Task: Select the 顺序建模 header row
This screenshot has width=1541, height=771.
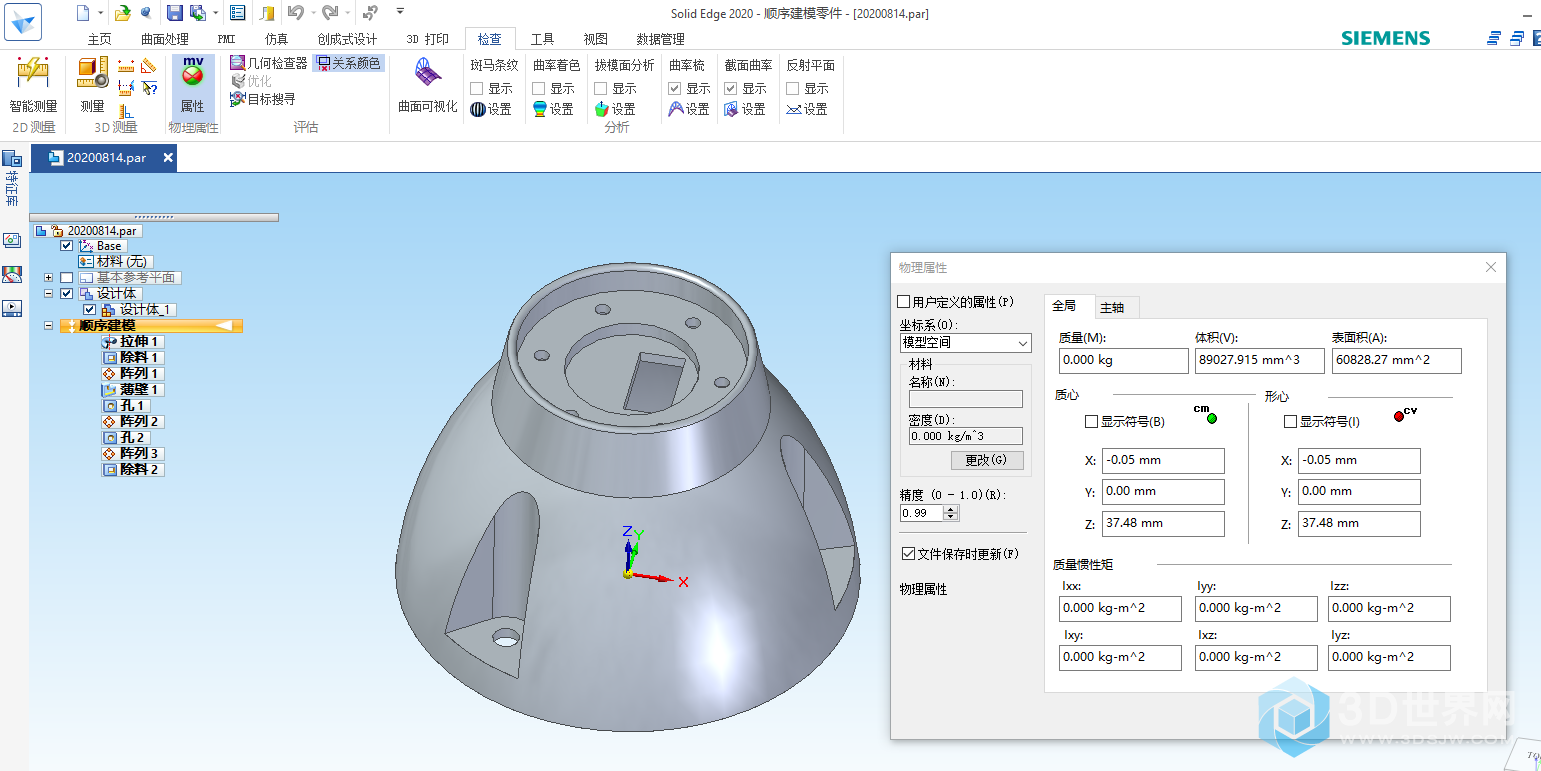Action: [x=151, y=326]
